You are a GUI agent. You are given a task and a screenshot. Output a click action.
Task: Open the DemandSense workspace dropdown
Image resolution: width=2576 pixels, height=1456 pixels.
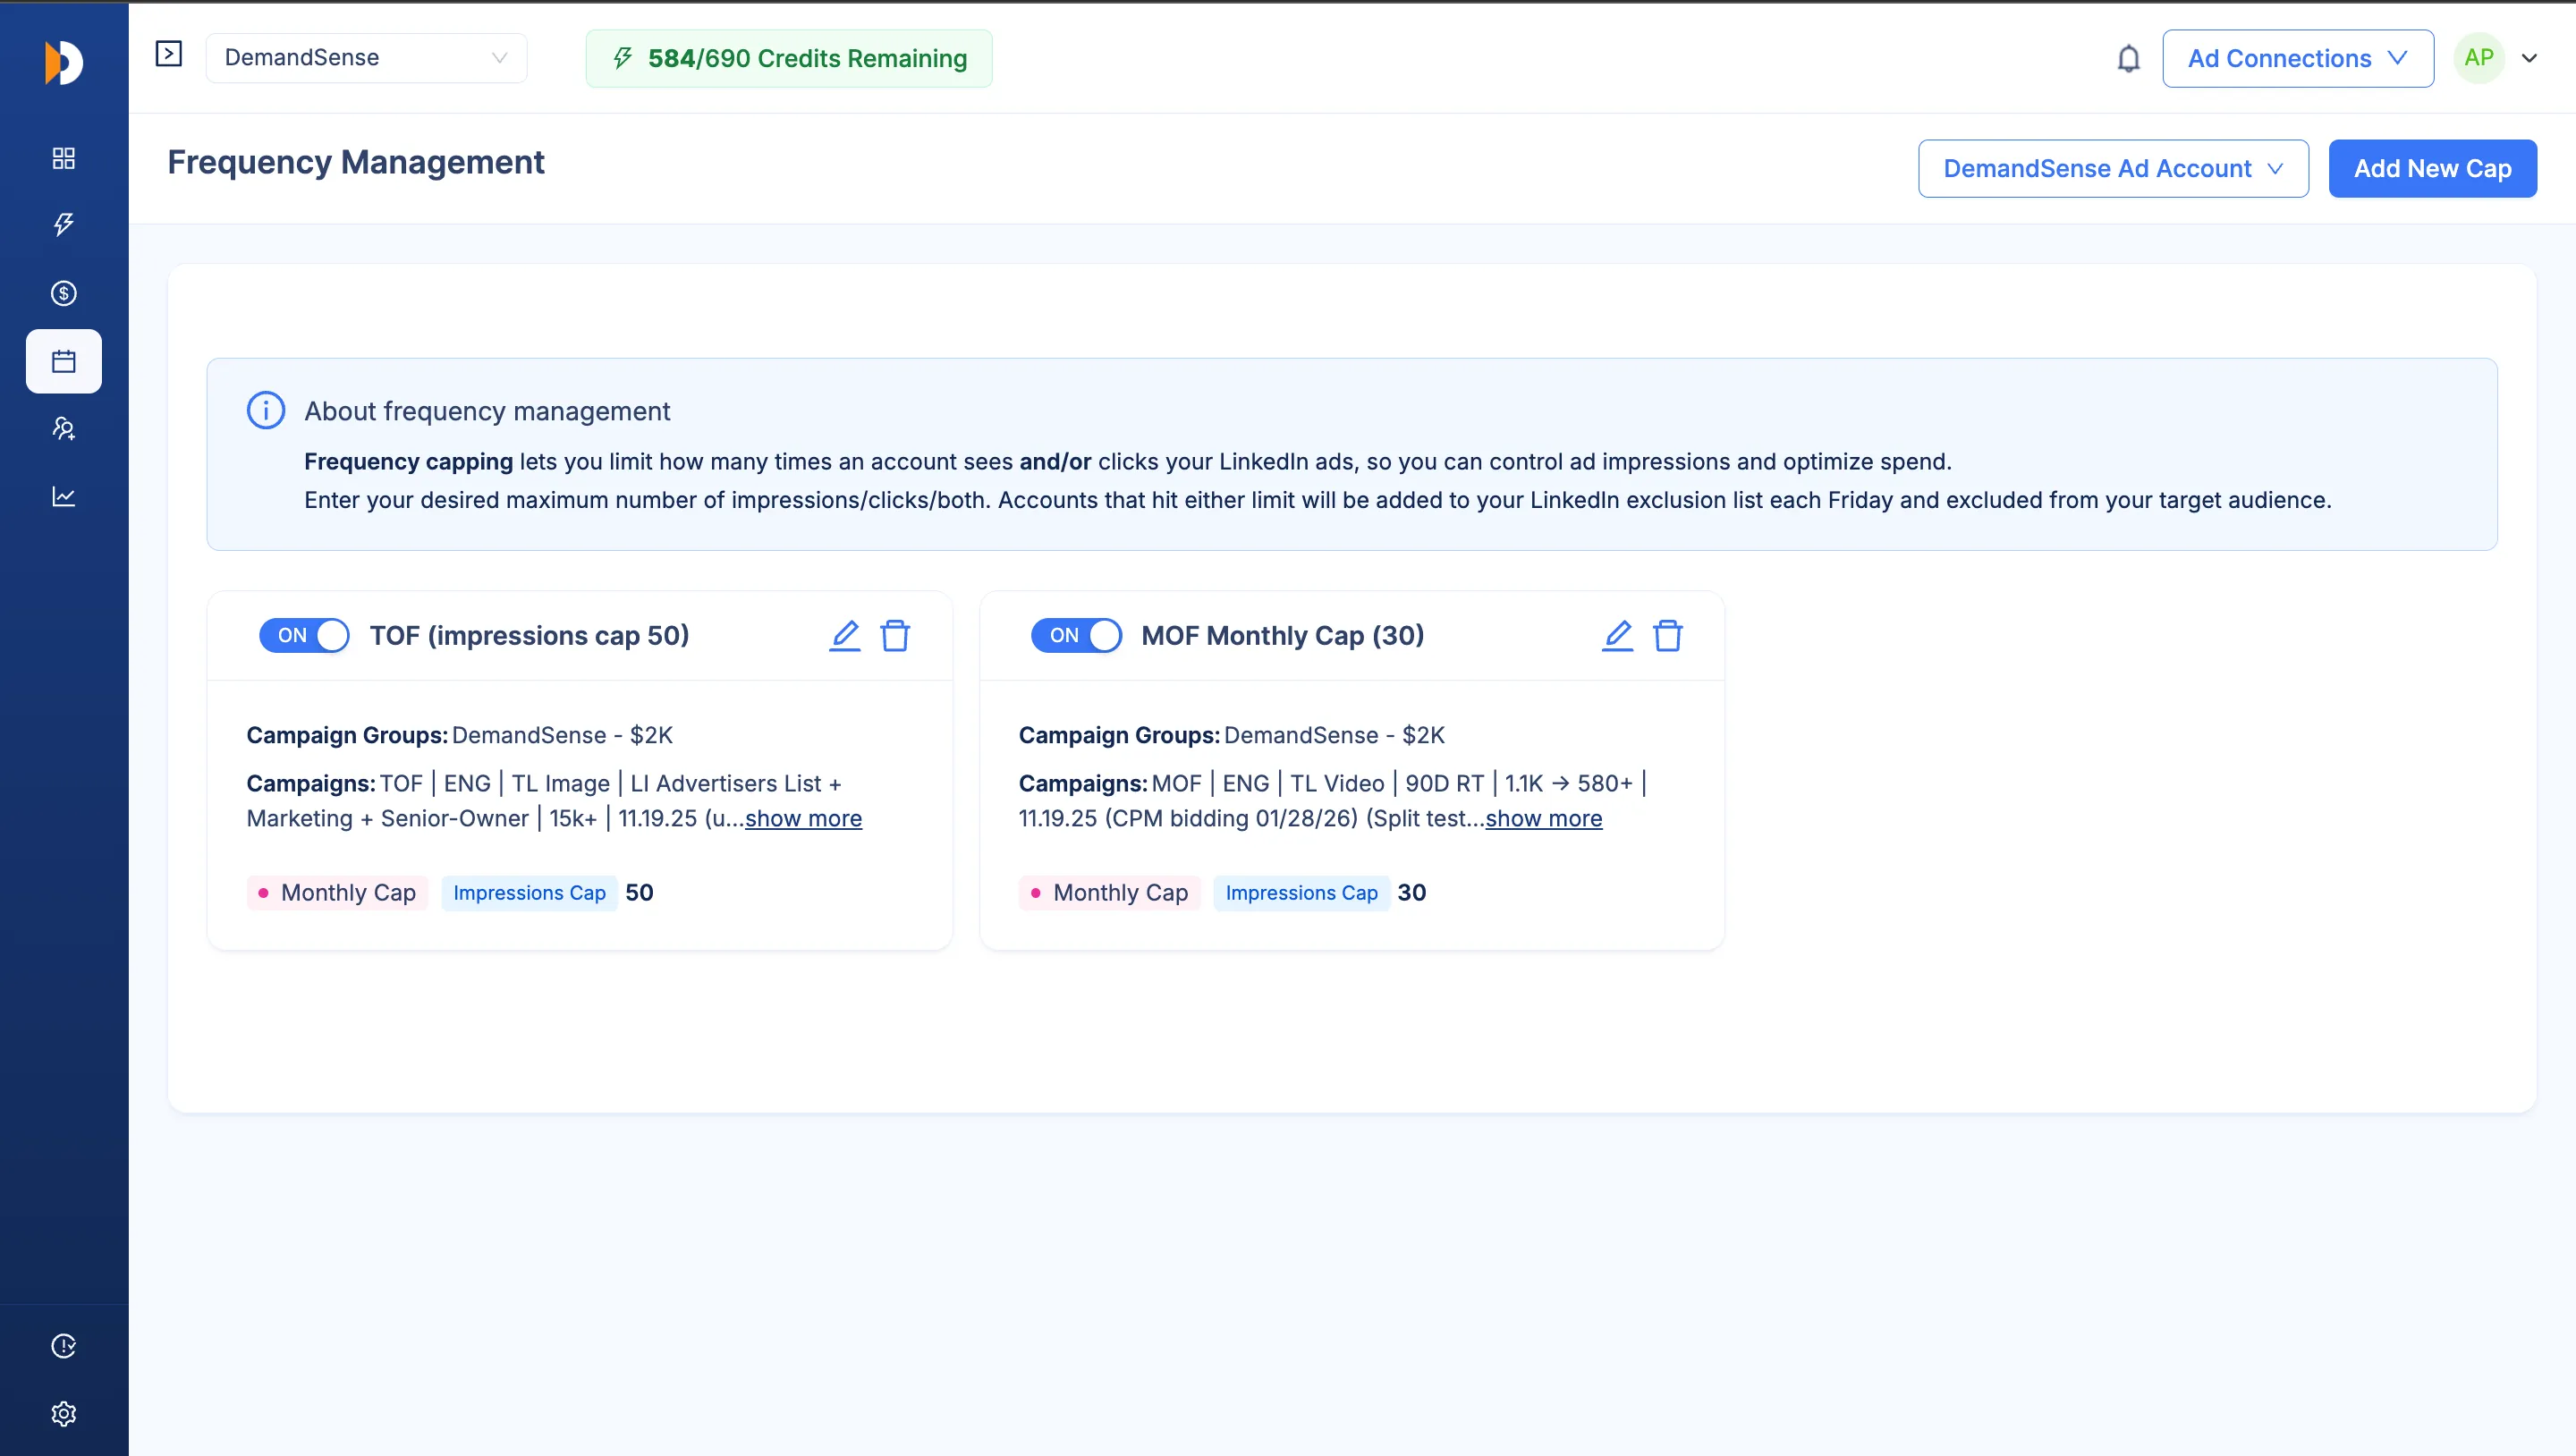coord(366,58)
